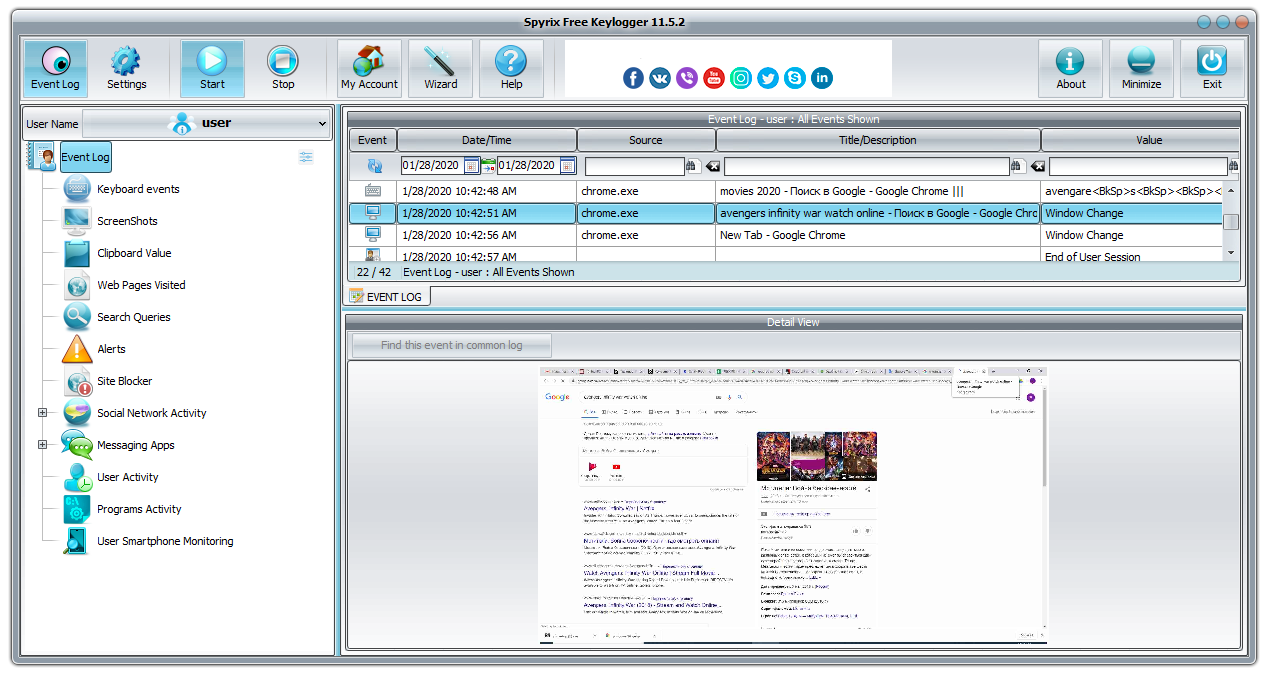
Task: Open the Skype social link
Action: 795,78
